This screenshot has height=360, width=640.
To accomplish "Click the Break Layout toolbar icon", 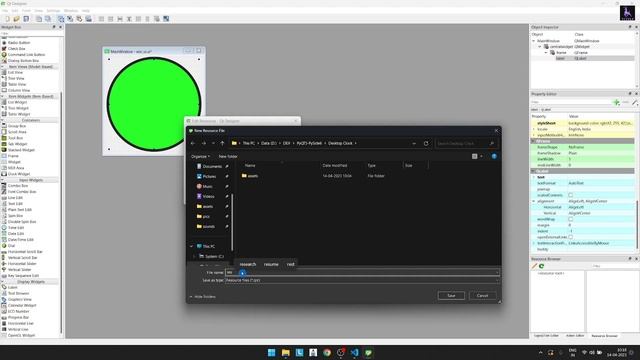I will click(157, 19).
